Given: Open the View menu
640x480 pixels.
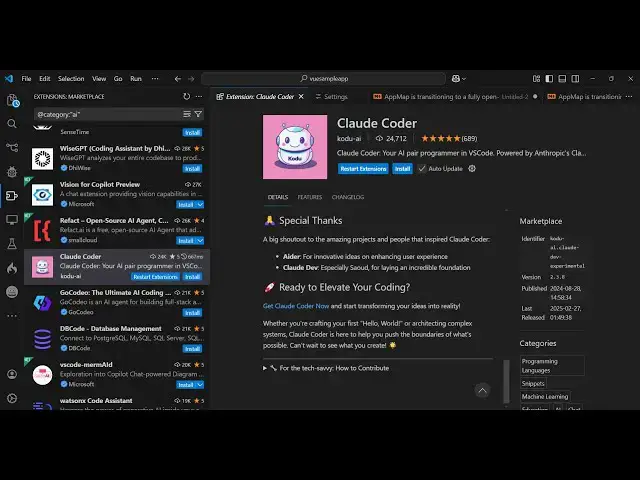Looking at the screenshot, I should 99,79.
